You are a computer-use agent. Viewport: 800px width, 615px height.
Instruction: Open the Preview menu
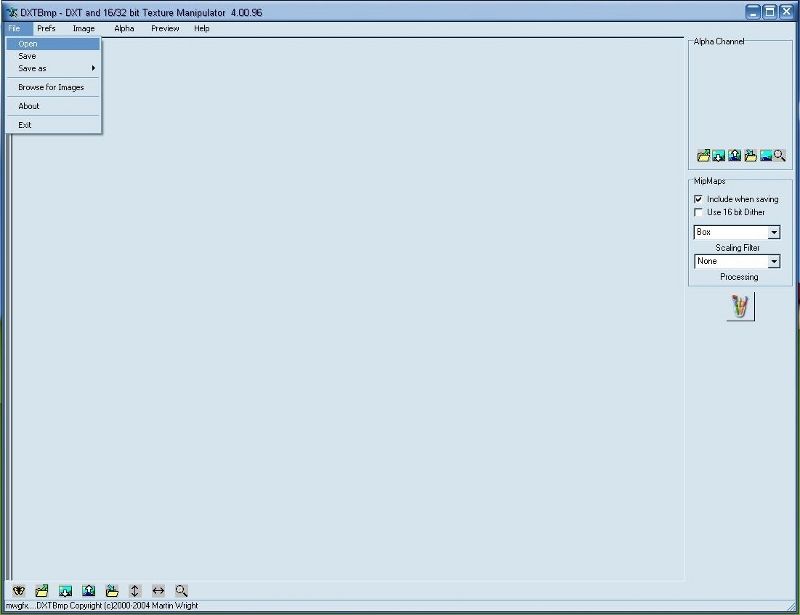tap(165, 29)
